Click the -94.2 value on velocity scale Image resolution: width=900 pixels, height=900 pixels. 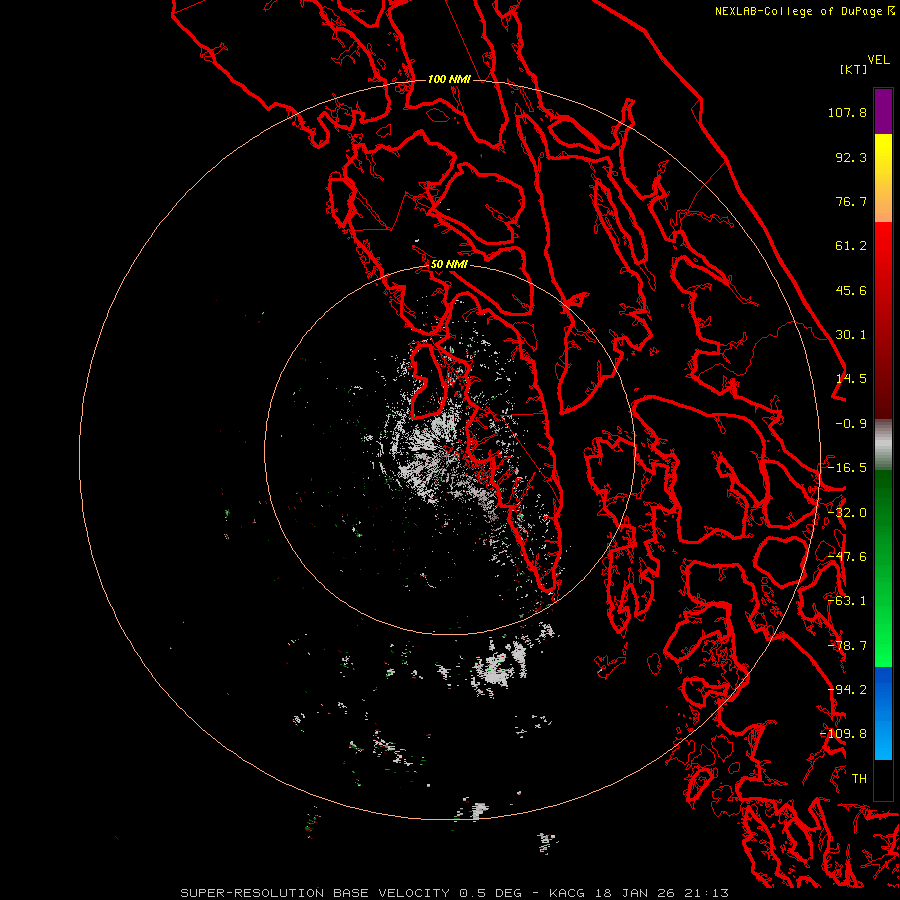coord(847,690)
